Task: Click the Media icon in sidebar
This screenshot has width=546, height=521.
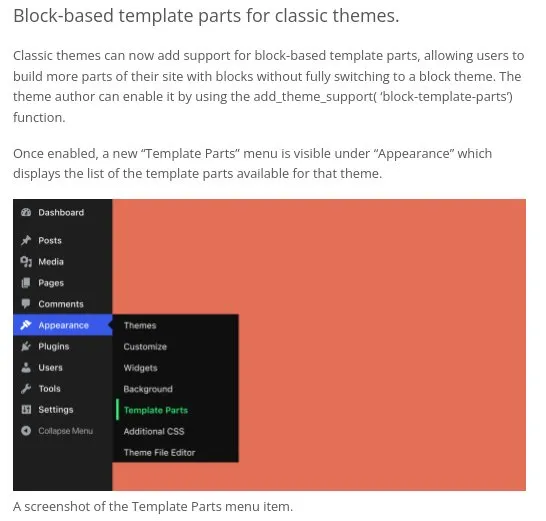Action: tap(26, 262)
